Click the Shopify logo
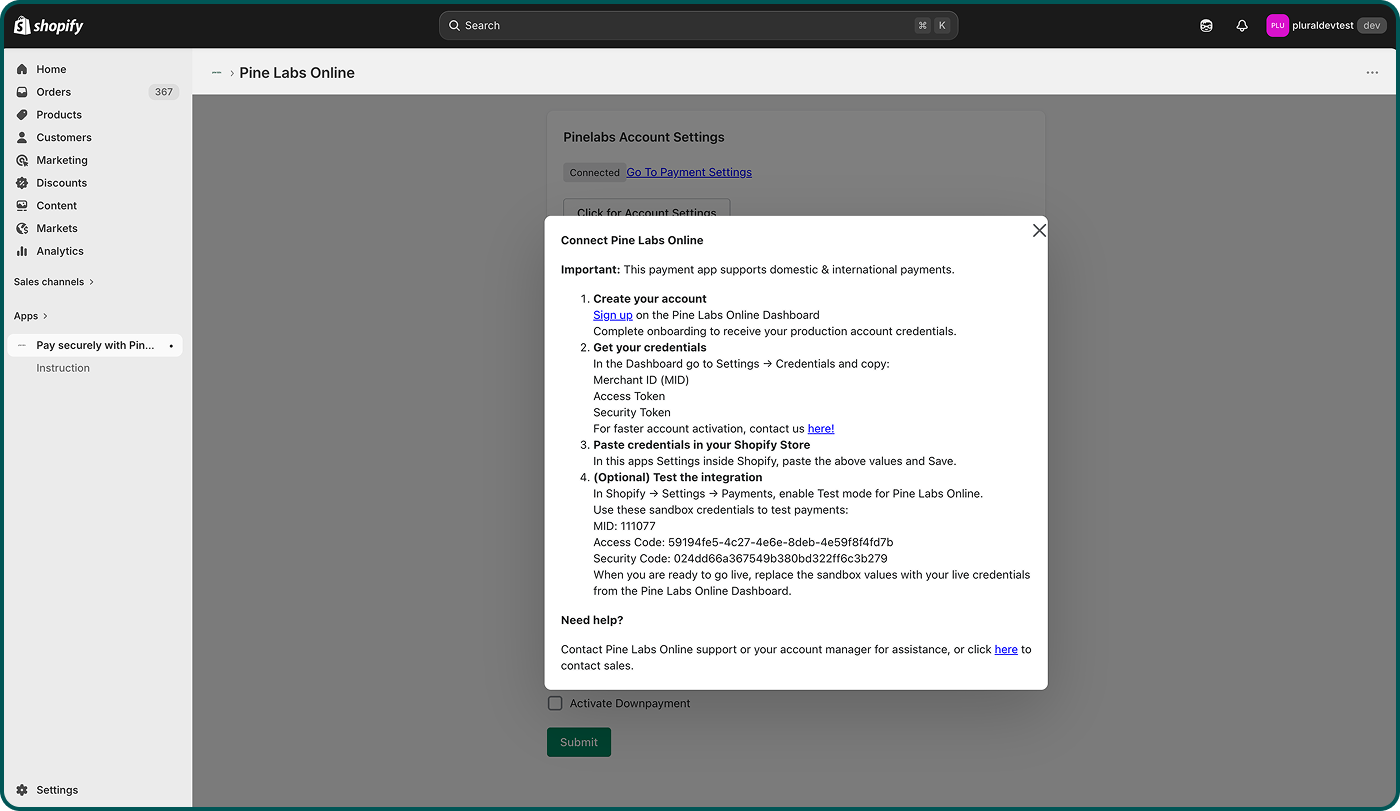This screenshot has height=811, width=1400. 49,25
